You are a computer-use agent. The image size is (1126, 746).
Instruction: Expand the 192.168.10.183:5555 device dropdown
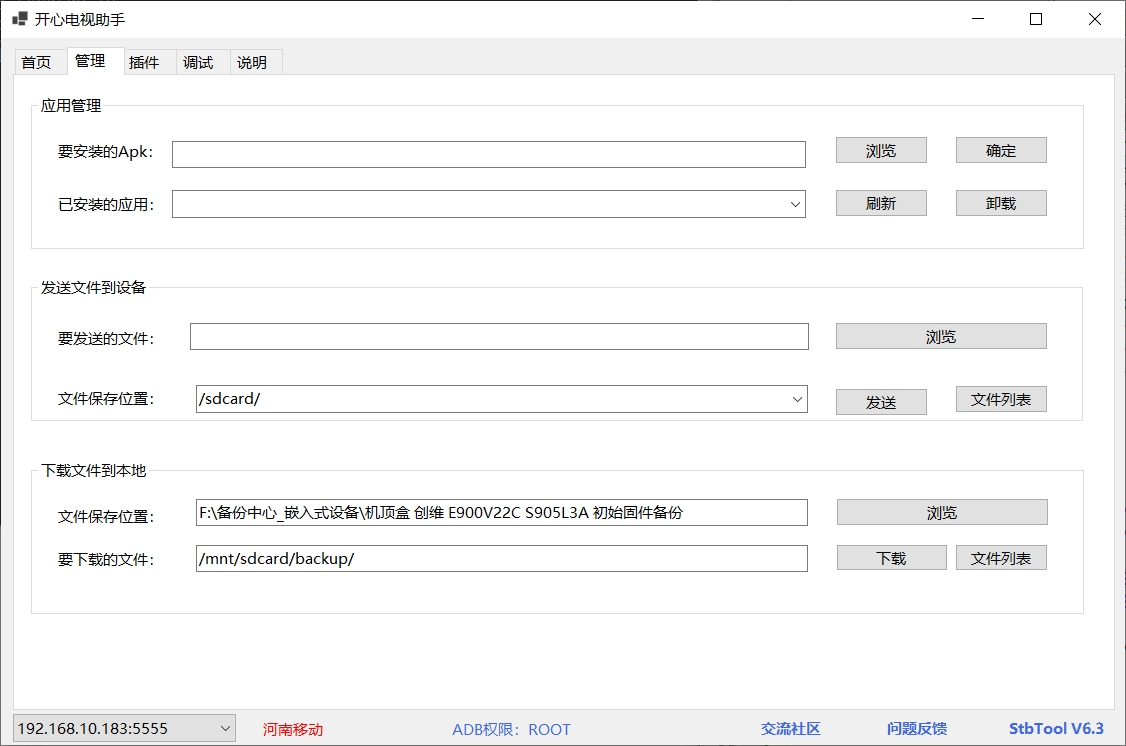pos(224,728)
